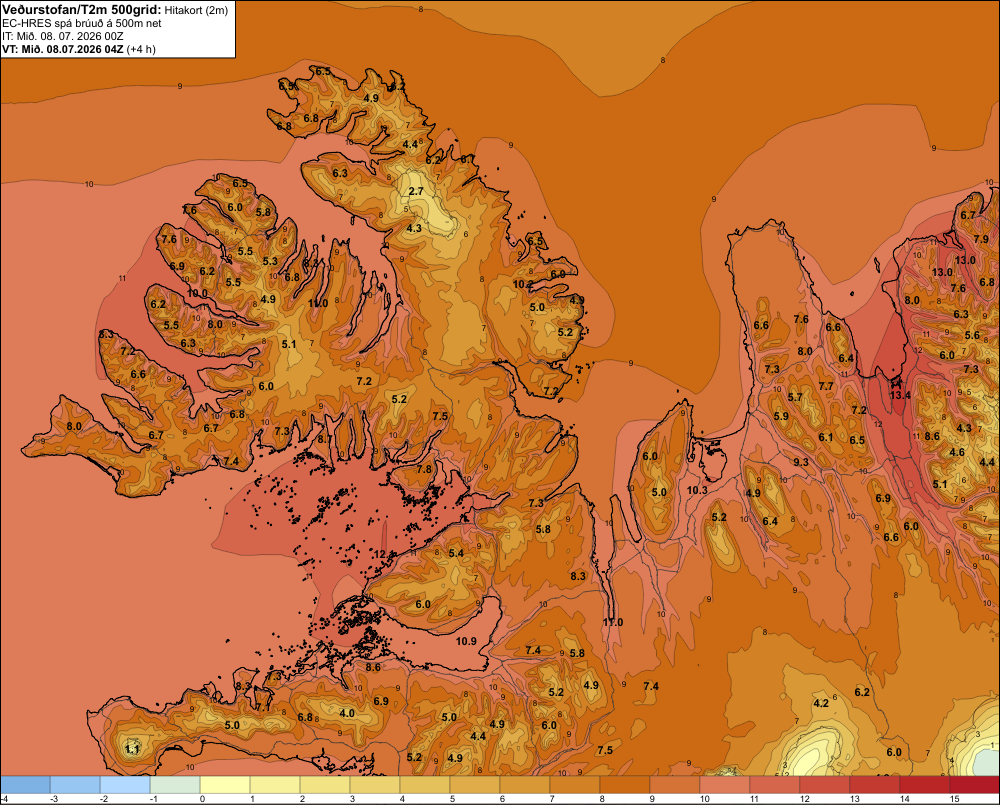Screen dimensions: 1000x805
Task: Click the temperature value "10.9"
Action: coord(466,640)
